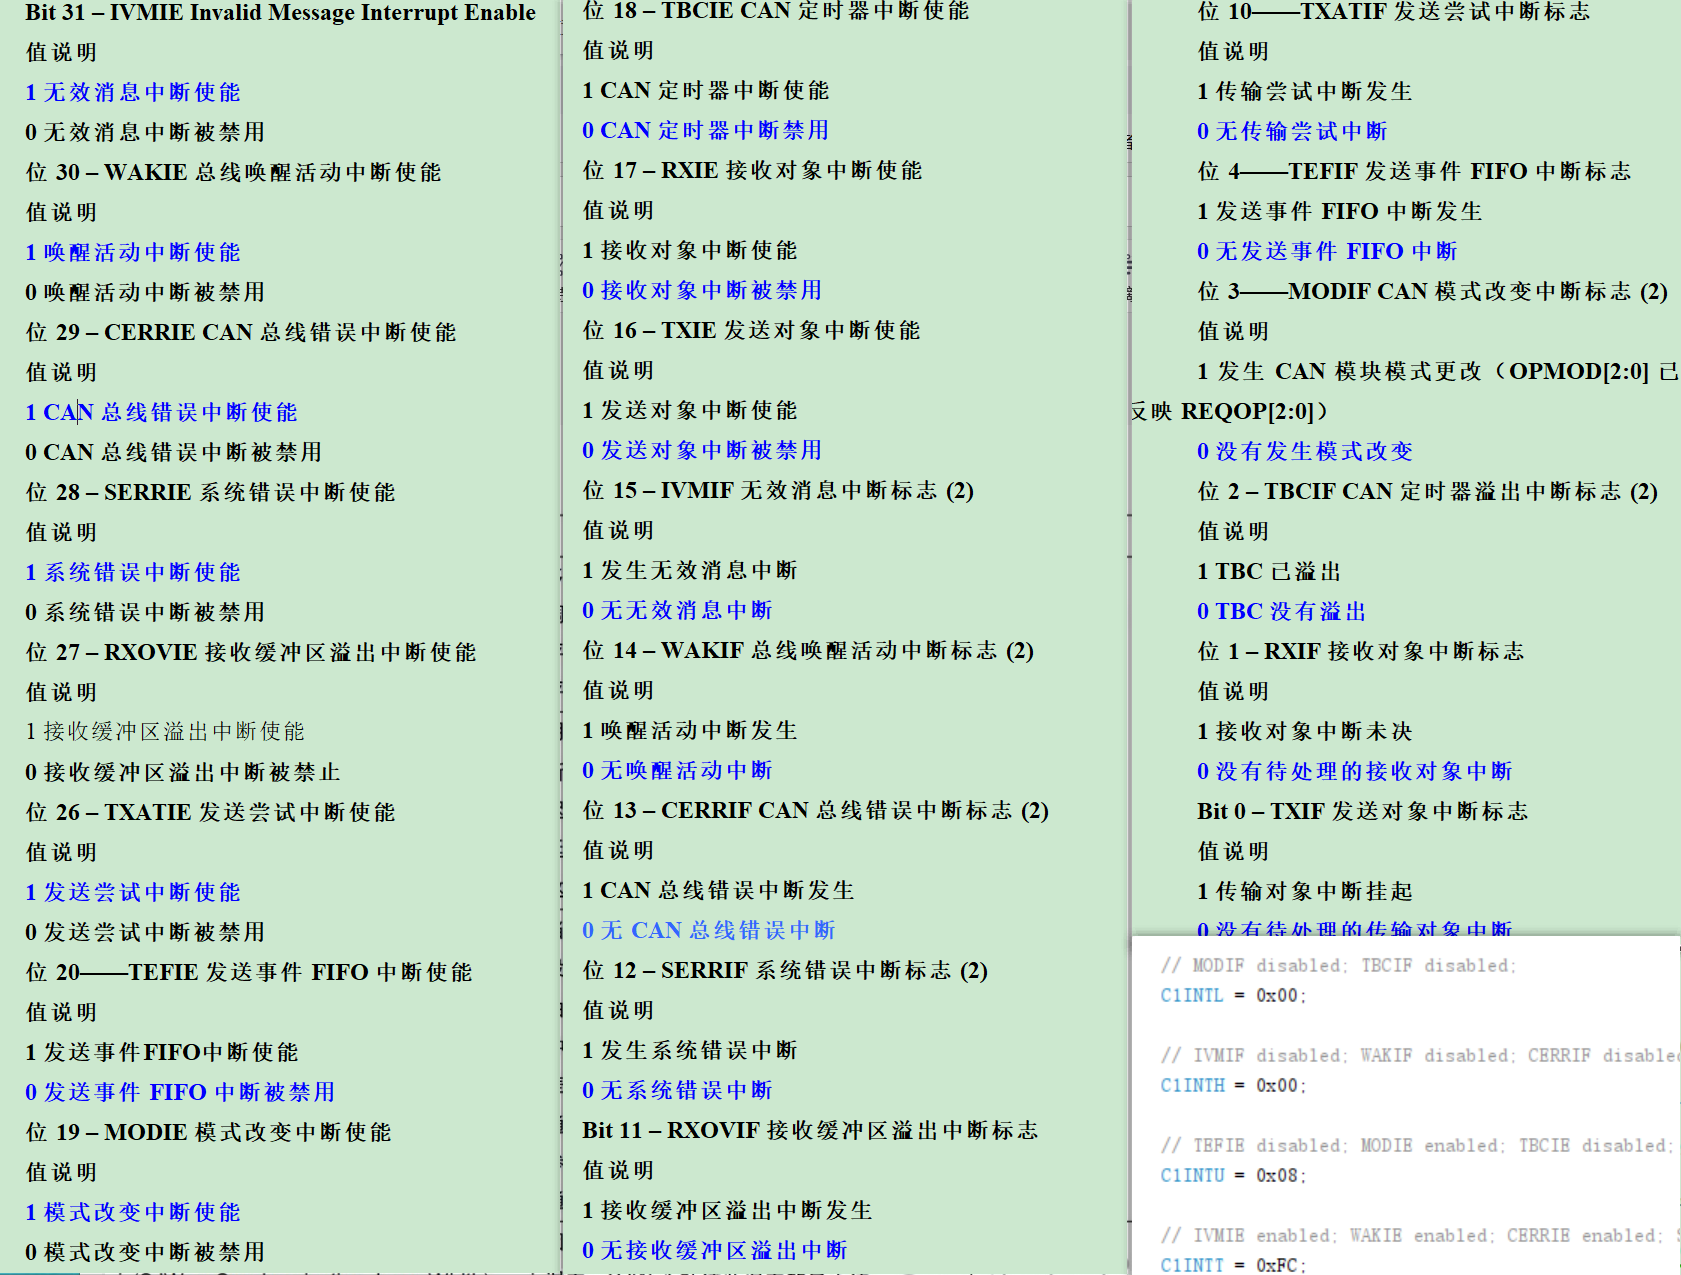
Task: Open '0 无 CAN 总线错误中断' link
Action: coord(708,930)
